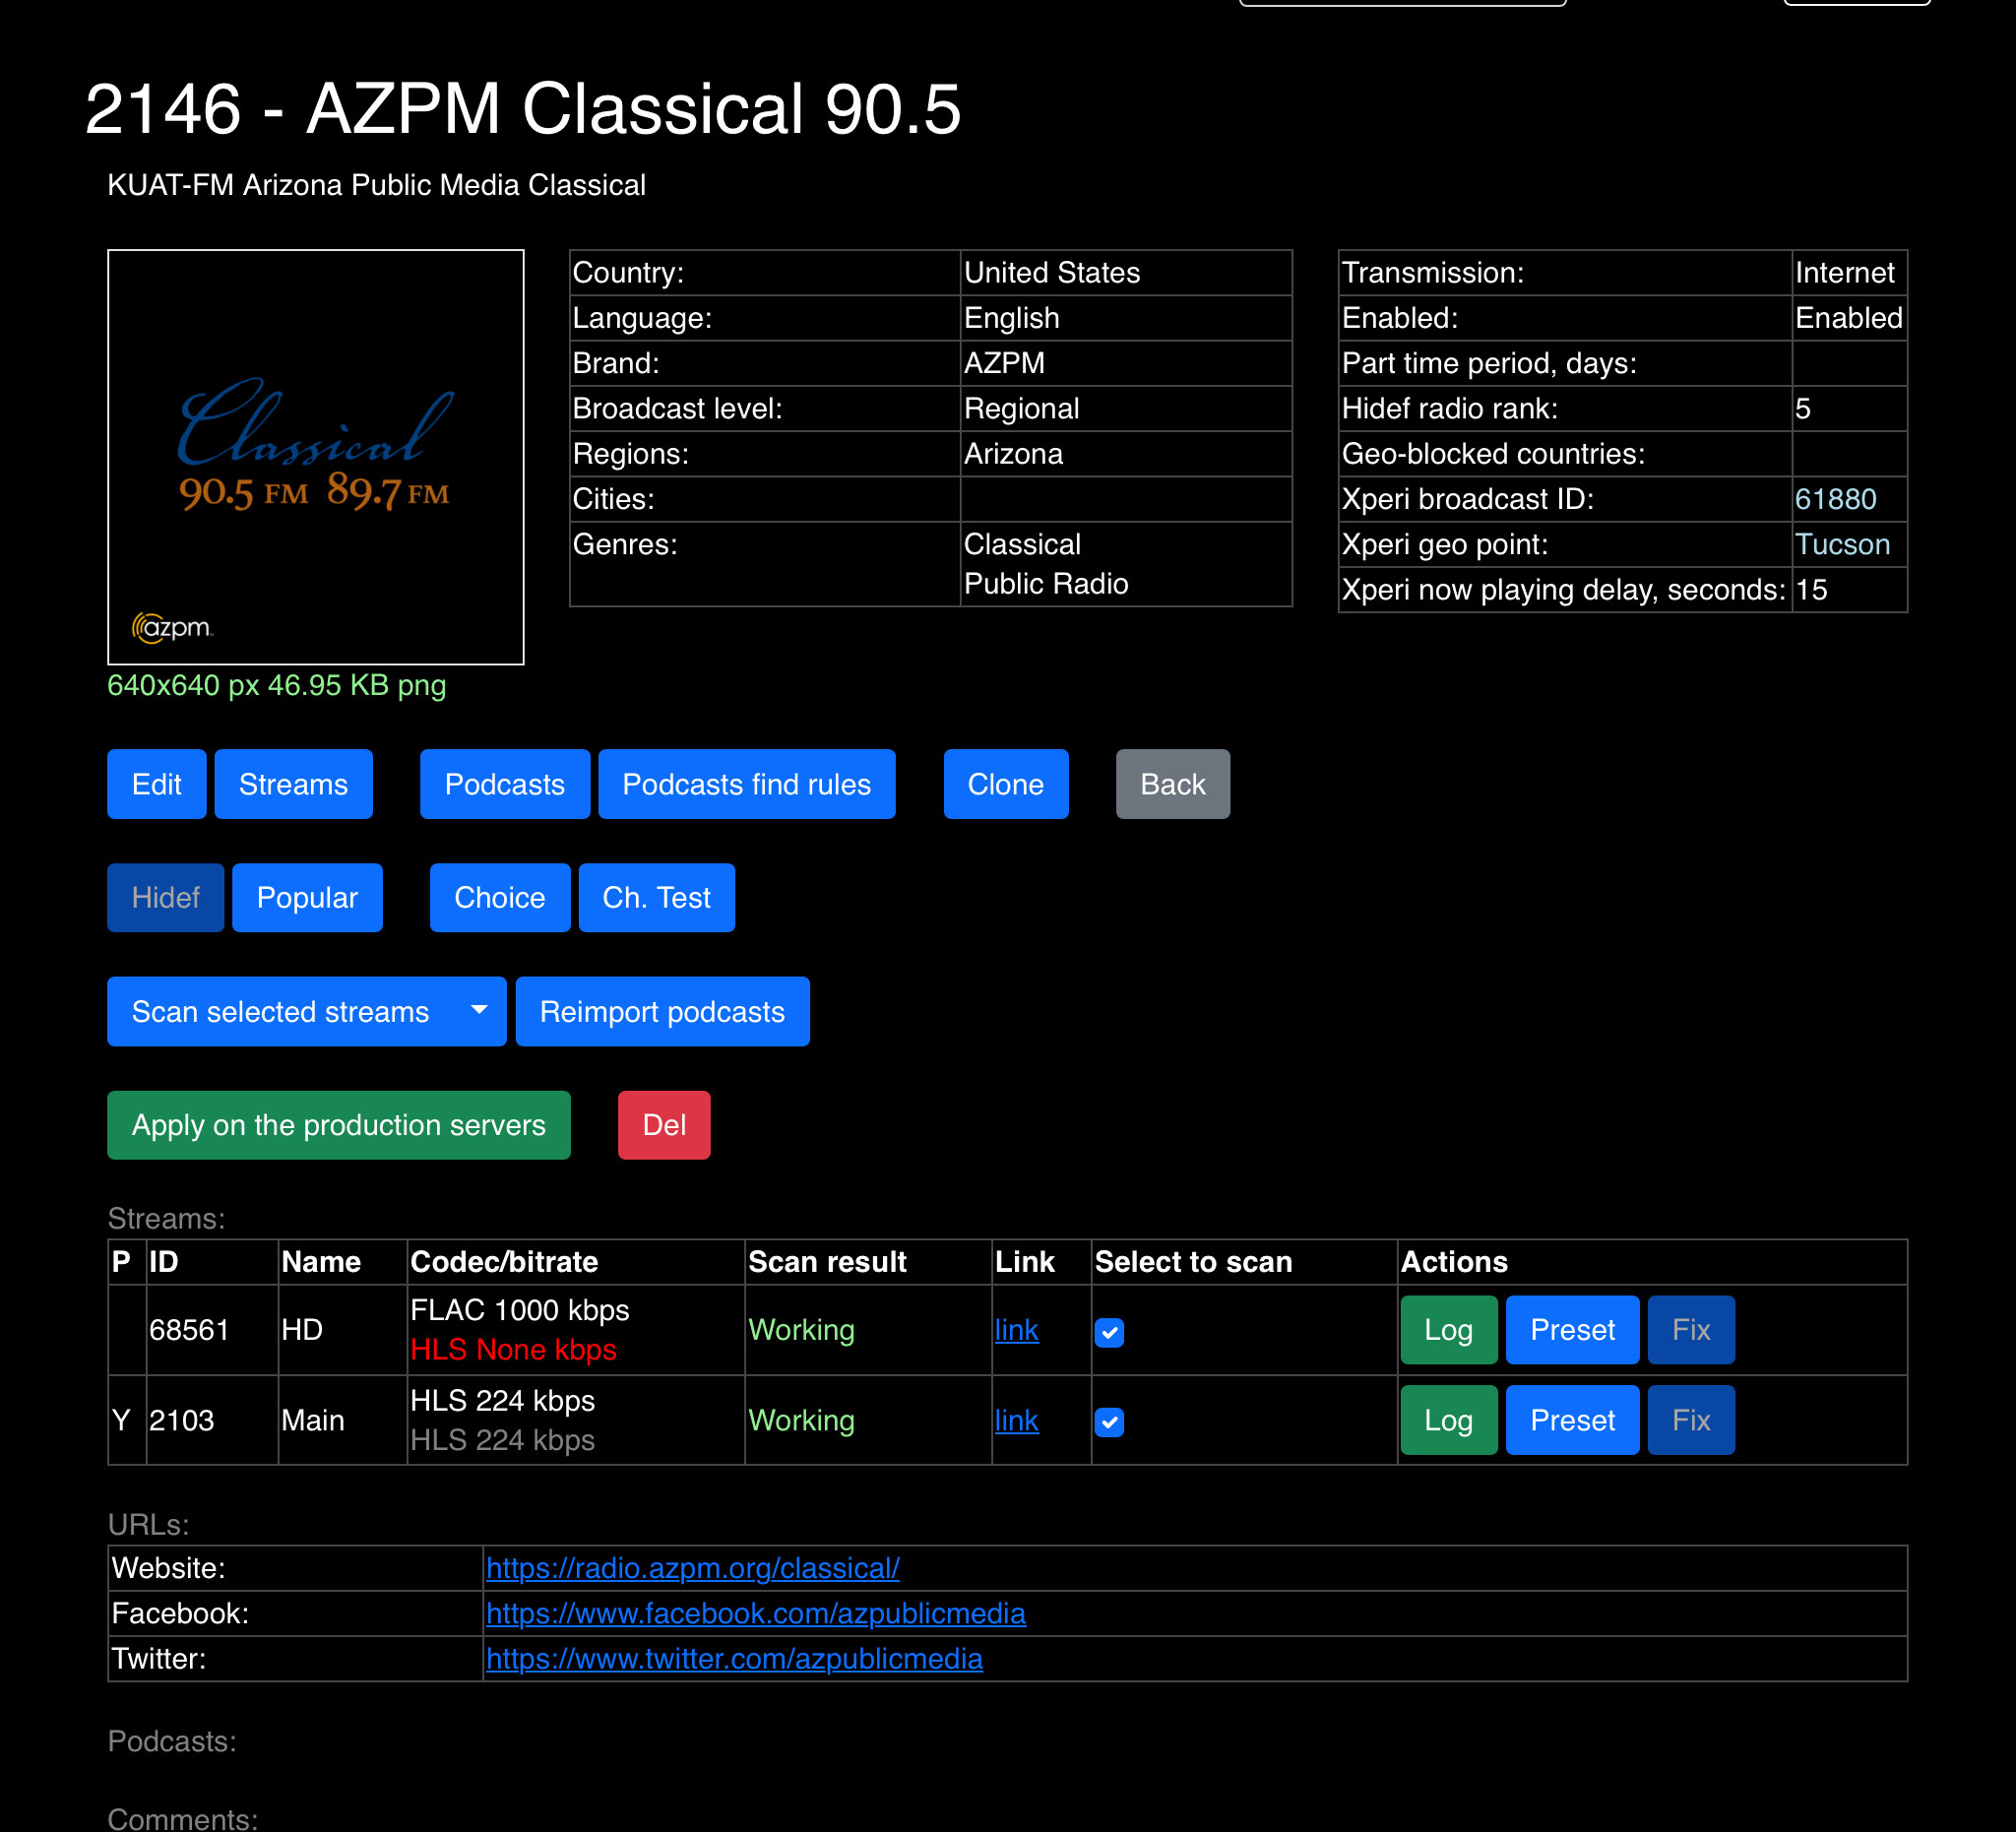2016x1832 pixels.
Task: Apply on the production servers
Action: (x=338, y=1125)
